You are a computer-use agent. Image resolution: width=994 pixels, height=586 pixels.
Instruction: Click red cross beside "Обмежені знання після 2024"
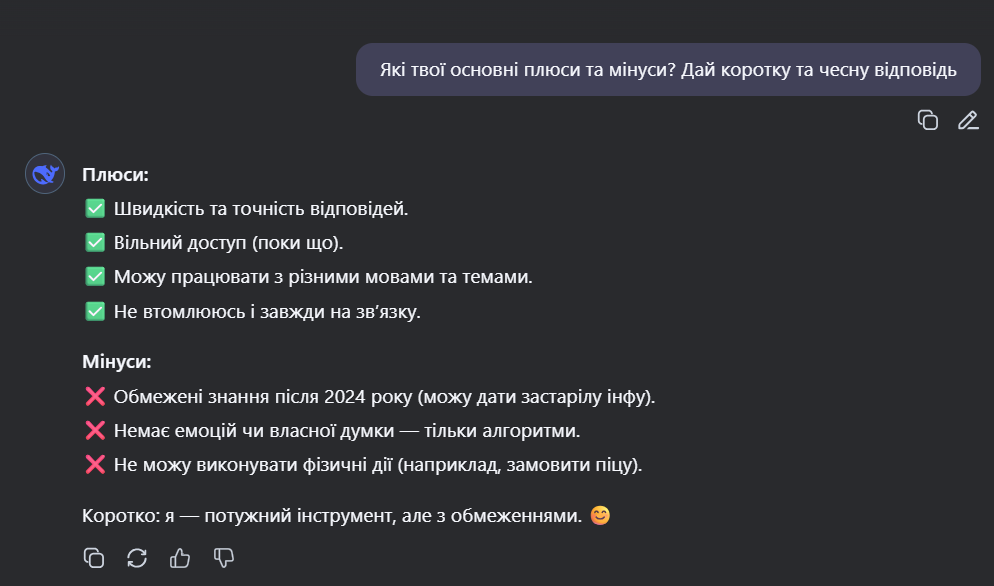pyautogui.click(x=95, y=396)
